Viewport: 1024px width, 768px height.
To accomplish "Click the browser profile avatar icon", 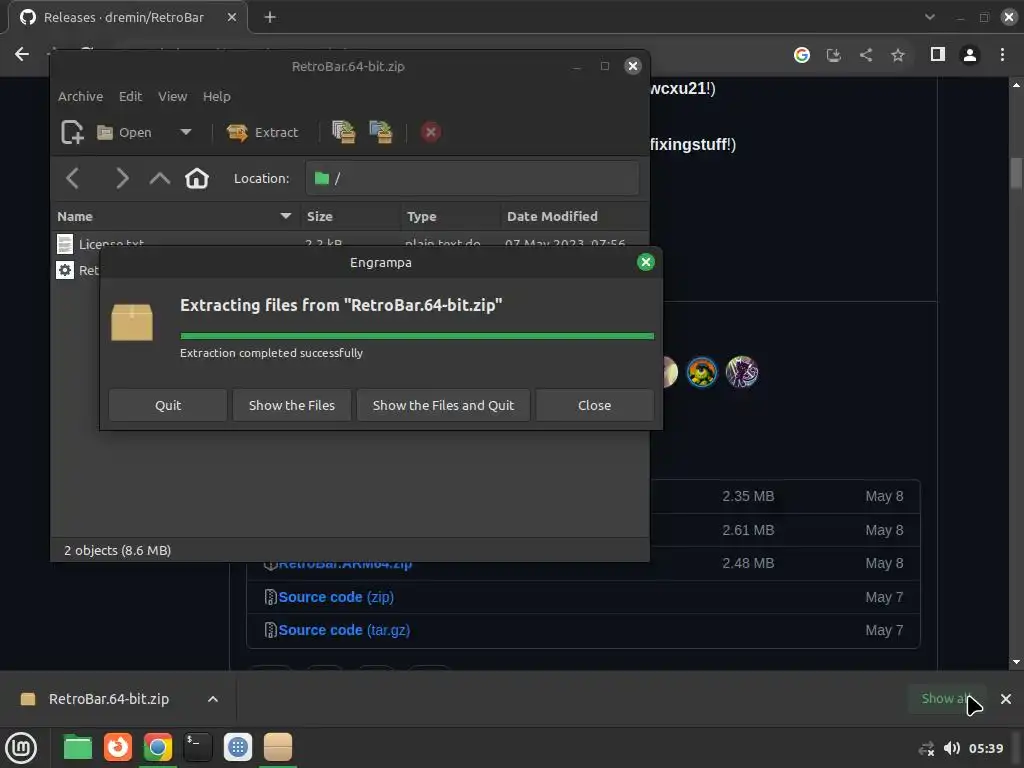I will tap(970, 55).
